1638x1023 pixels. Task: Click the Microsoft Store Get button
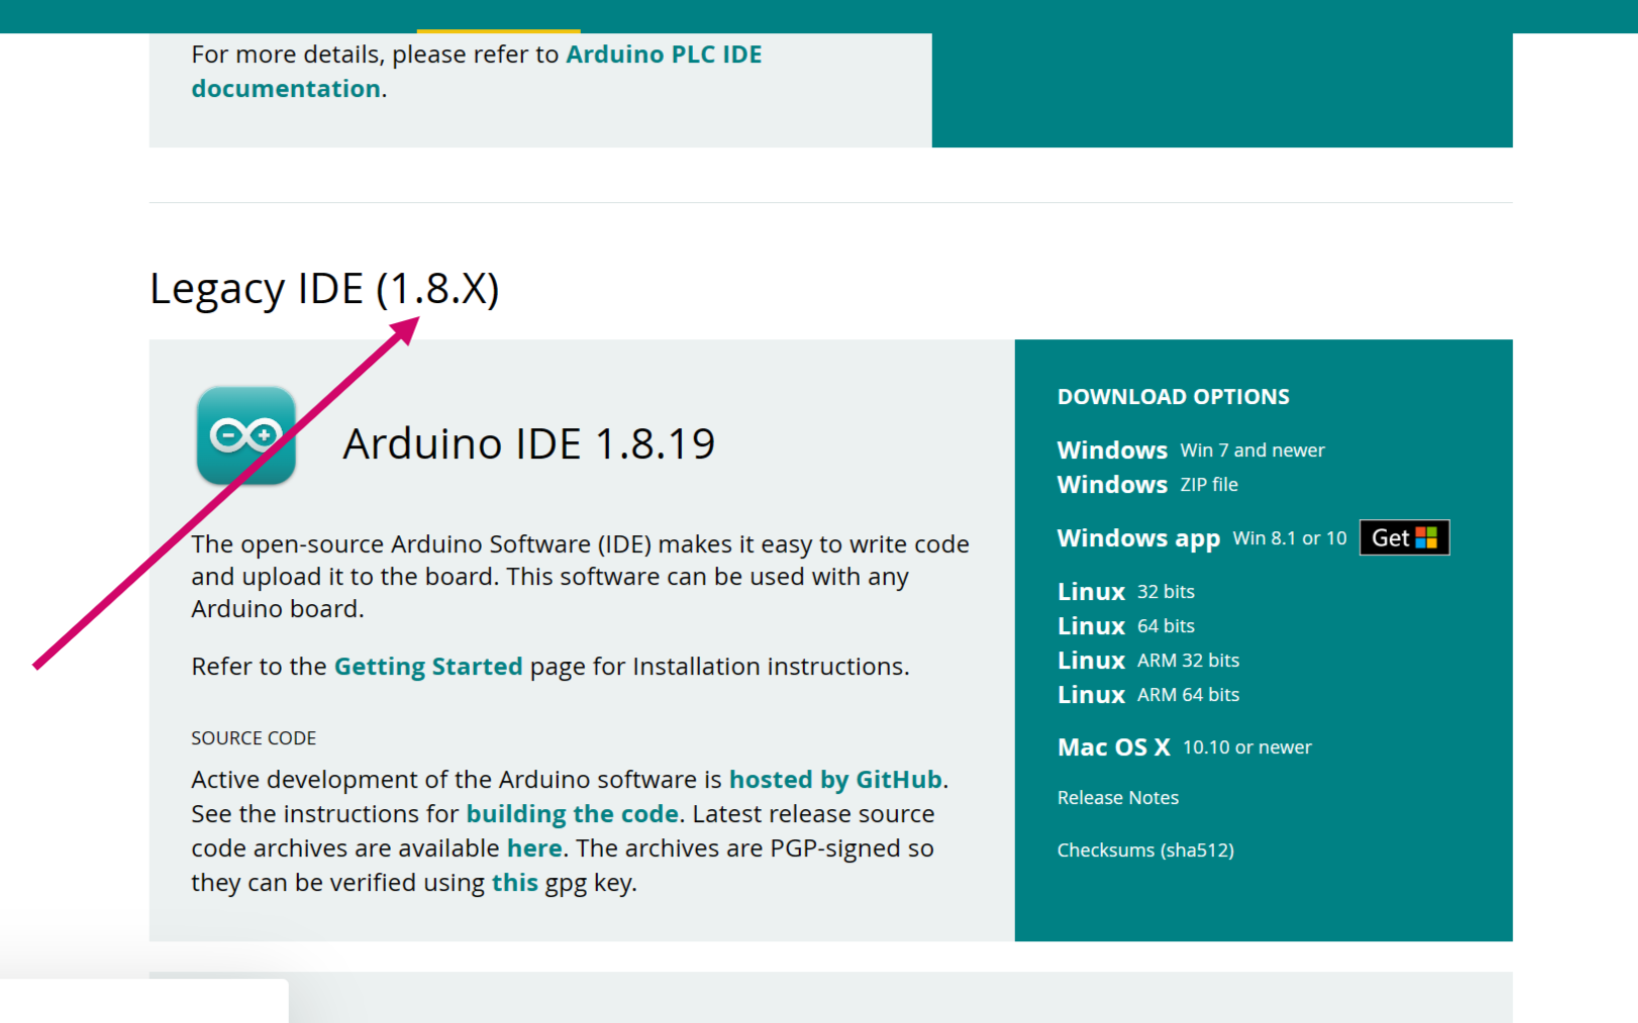point(1404,538)
